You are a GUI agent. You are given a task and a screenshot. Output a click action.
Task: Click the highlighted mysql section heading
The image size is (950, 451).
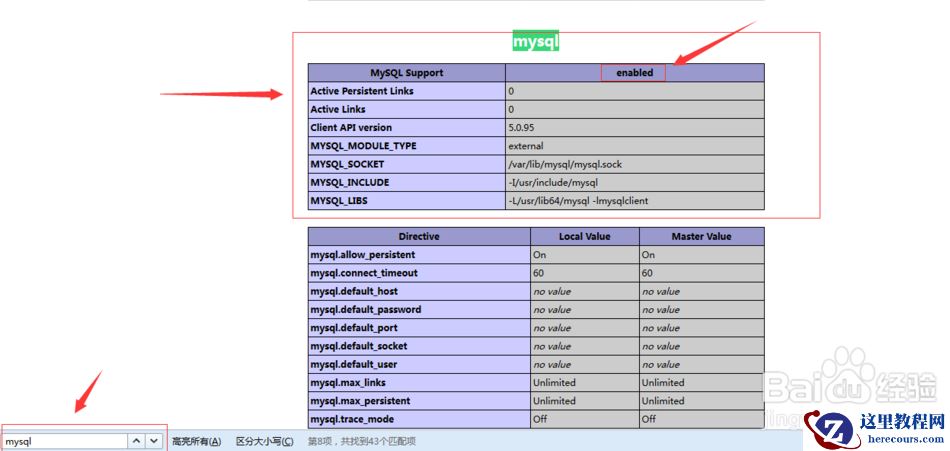click(x=536, y=42)
